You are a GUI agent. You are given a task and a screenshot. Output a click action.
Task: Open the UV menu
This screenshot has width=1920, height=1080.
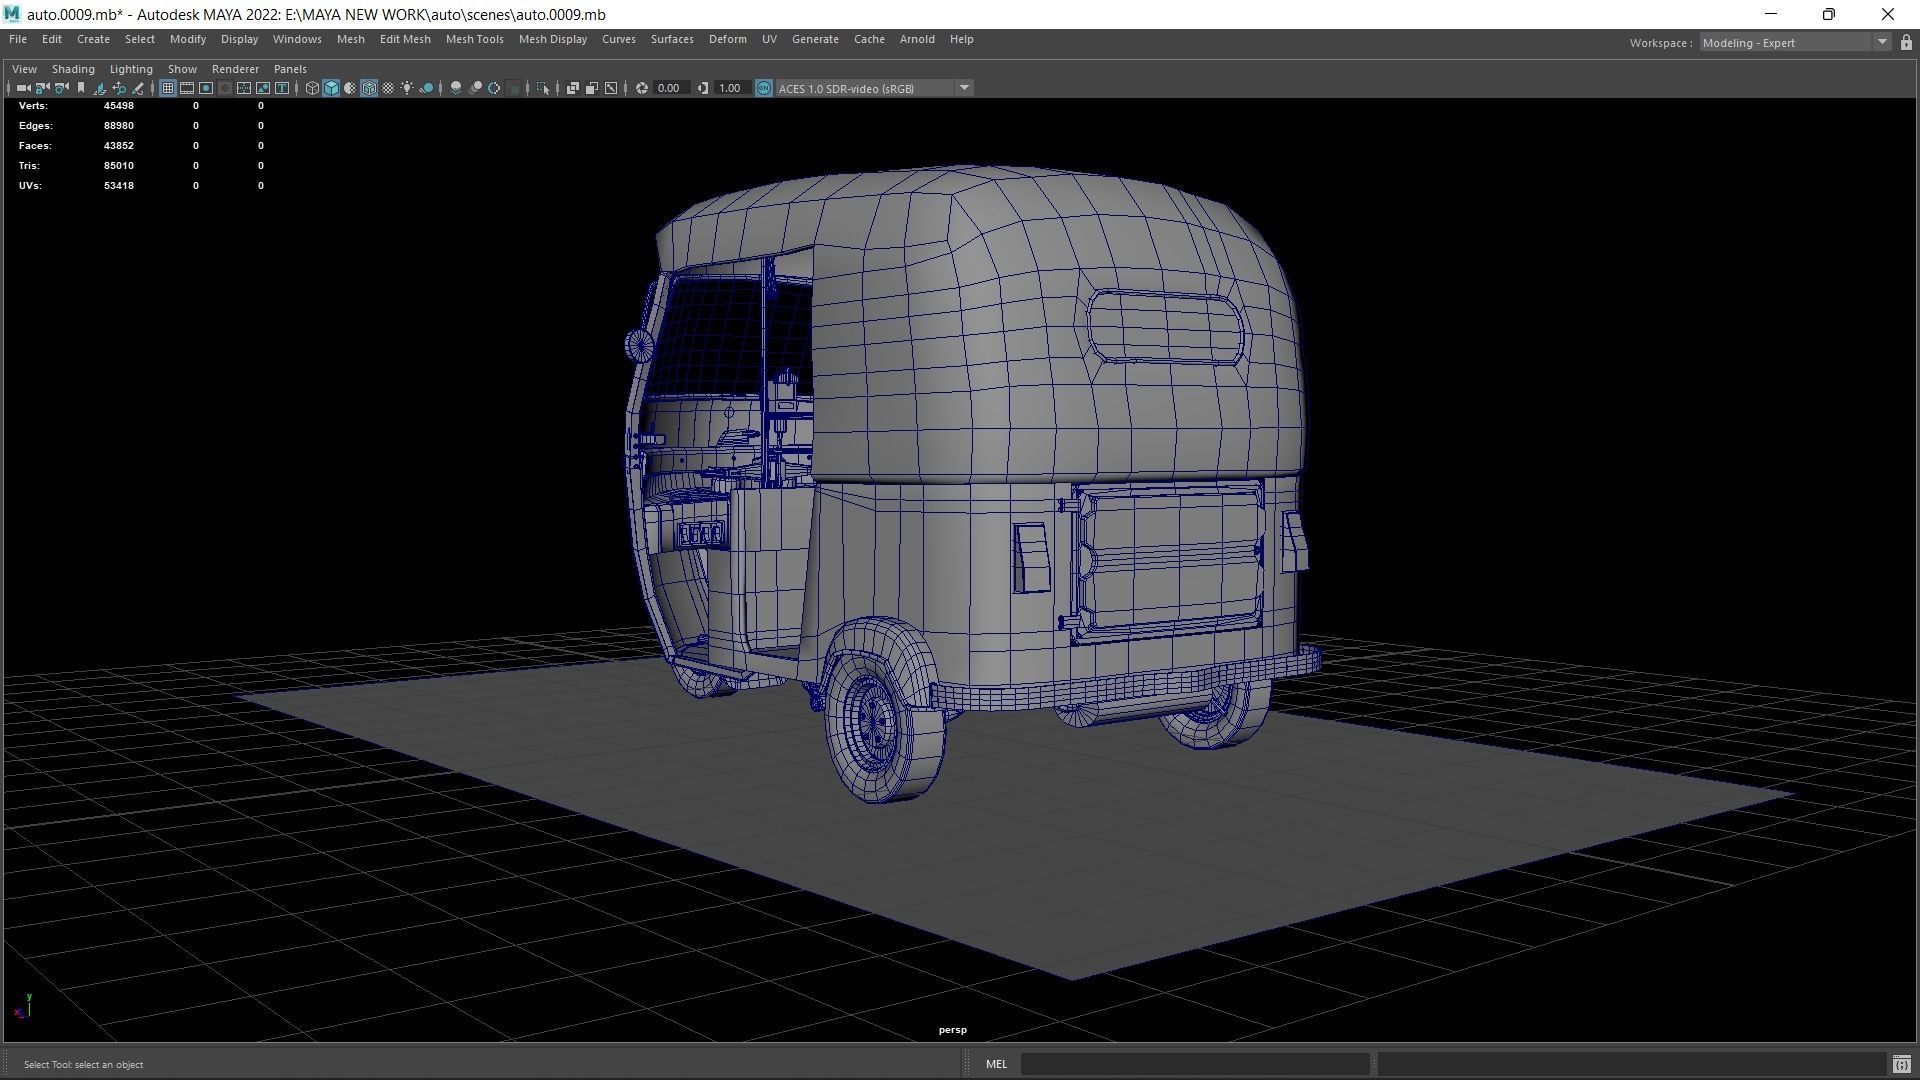(769, 39)
